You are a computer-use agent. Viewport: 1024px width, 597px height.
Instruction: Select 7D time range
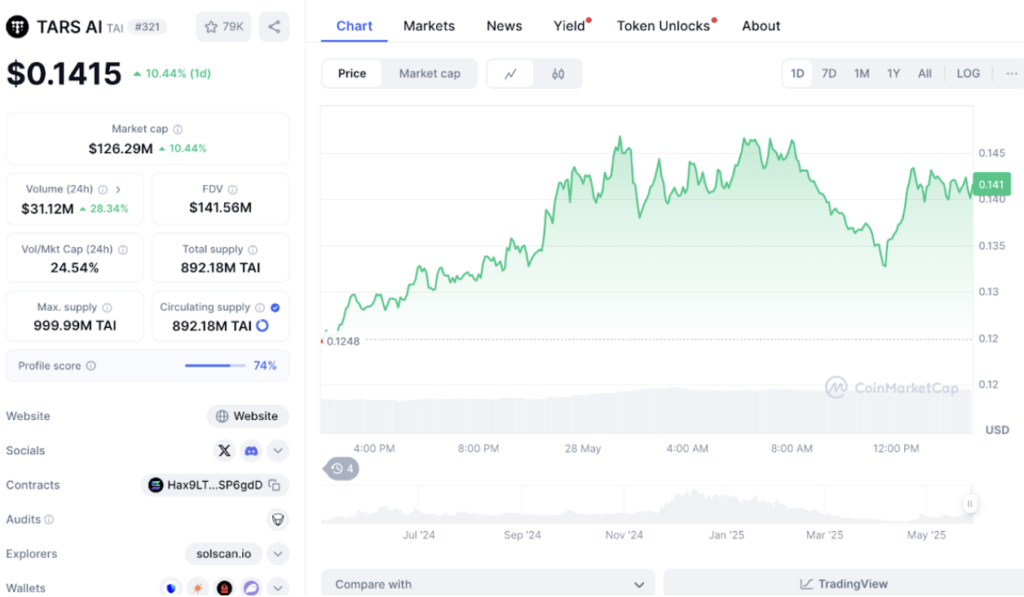coord(829,74)
